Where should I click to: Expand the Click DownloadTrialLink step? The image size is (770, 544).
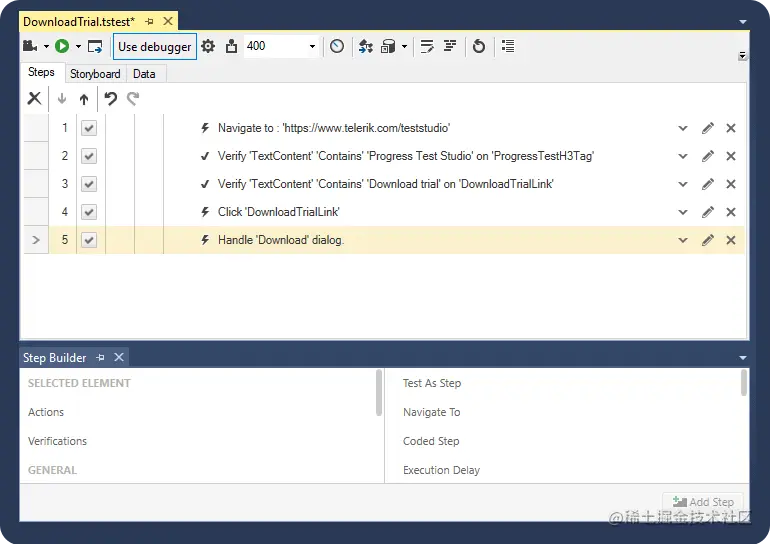coord(683,213)
